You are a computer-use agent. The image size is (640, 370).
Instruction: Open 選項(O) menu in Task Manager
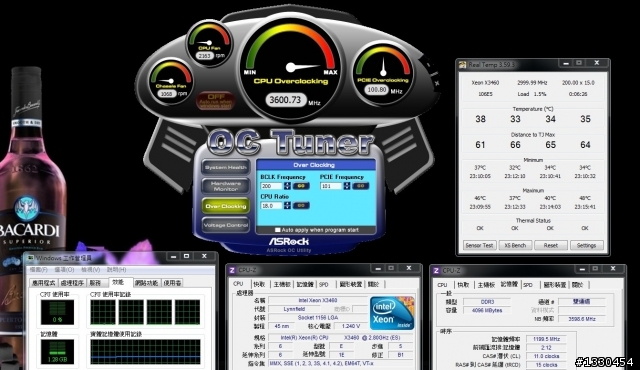(x=64, y=270)
